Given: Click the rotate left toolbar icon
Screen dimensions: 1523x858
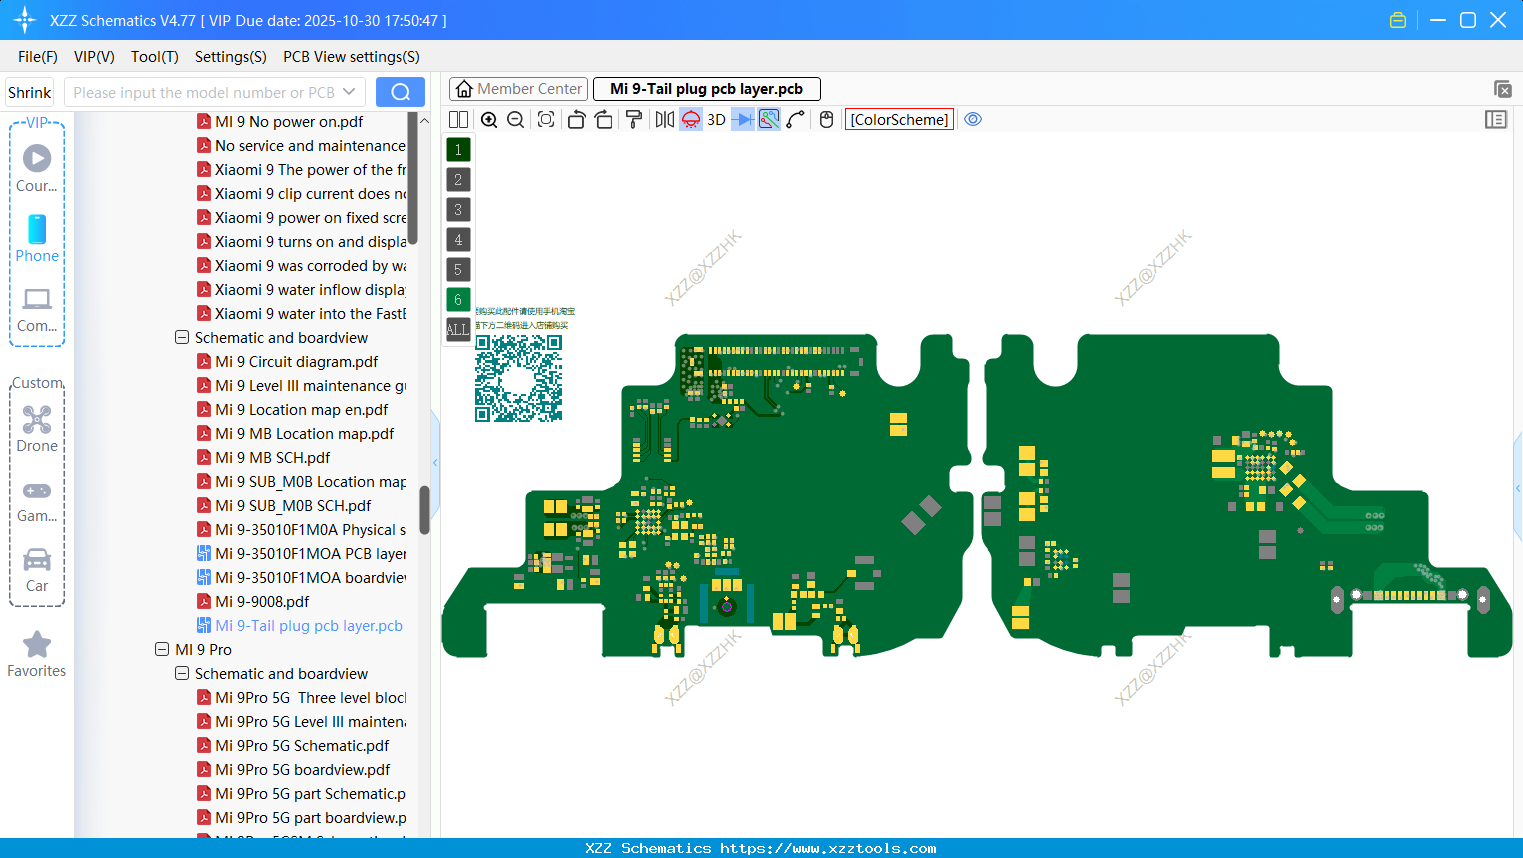Looking at the screenshot, I should [575, 119].
